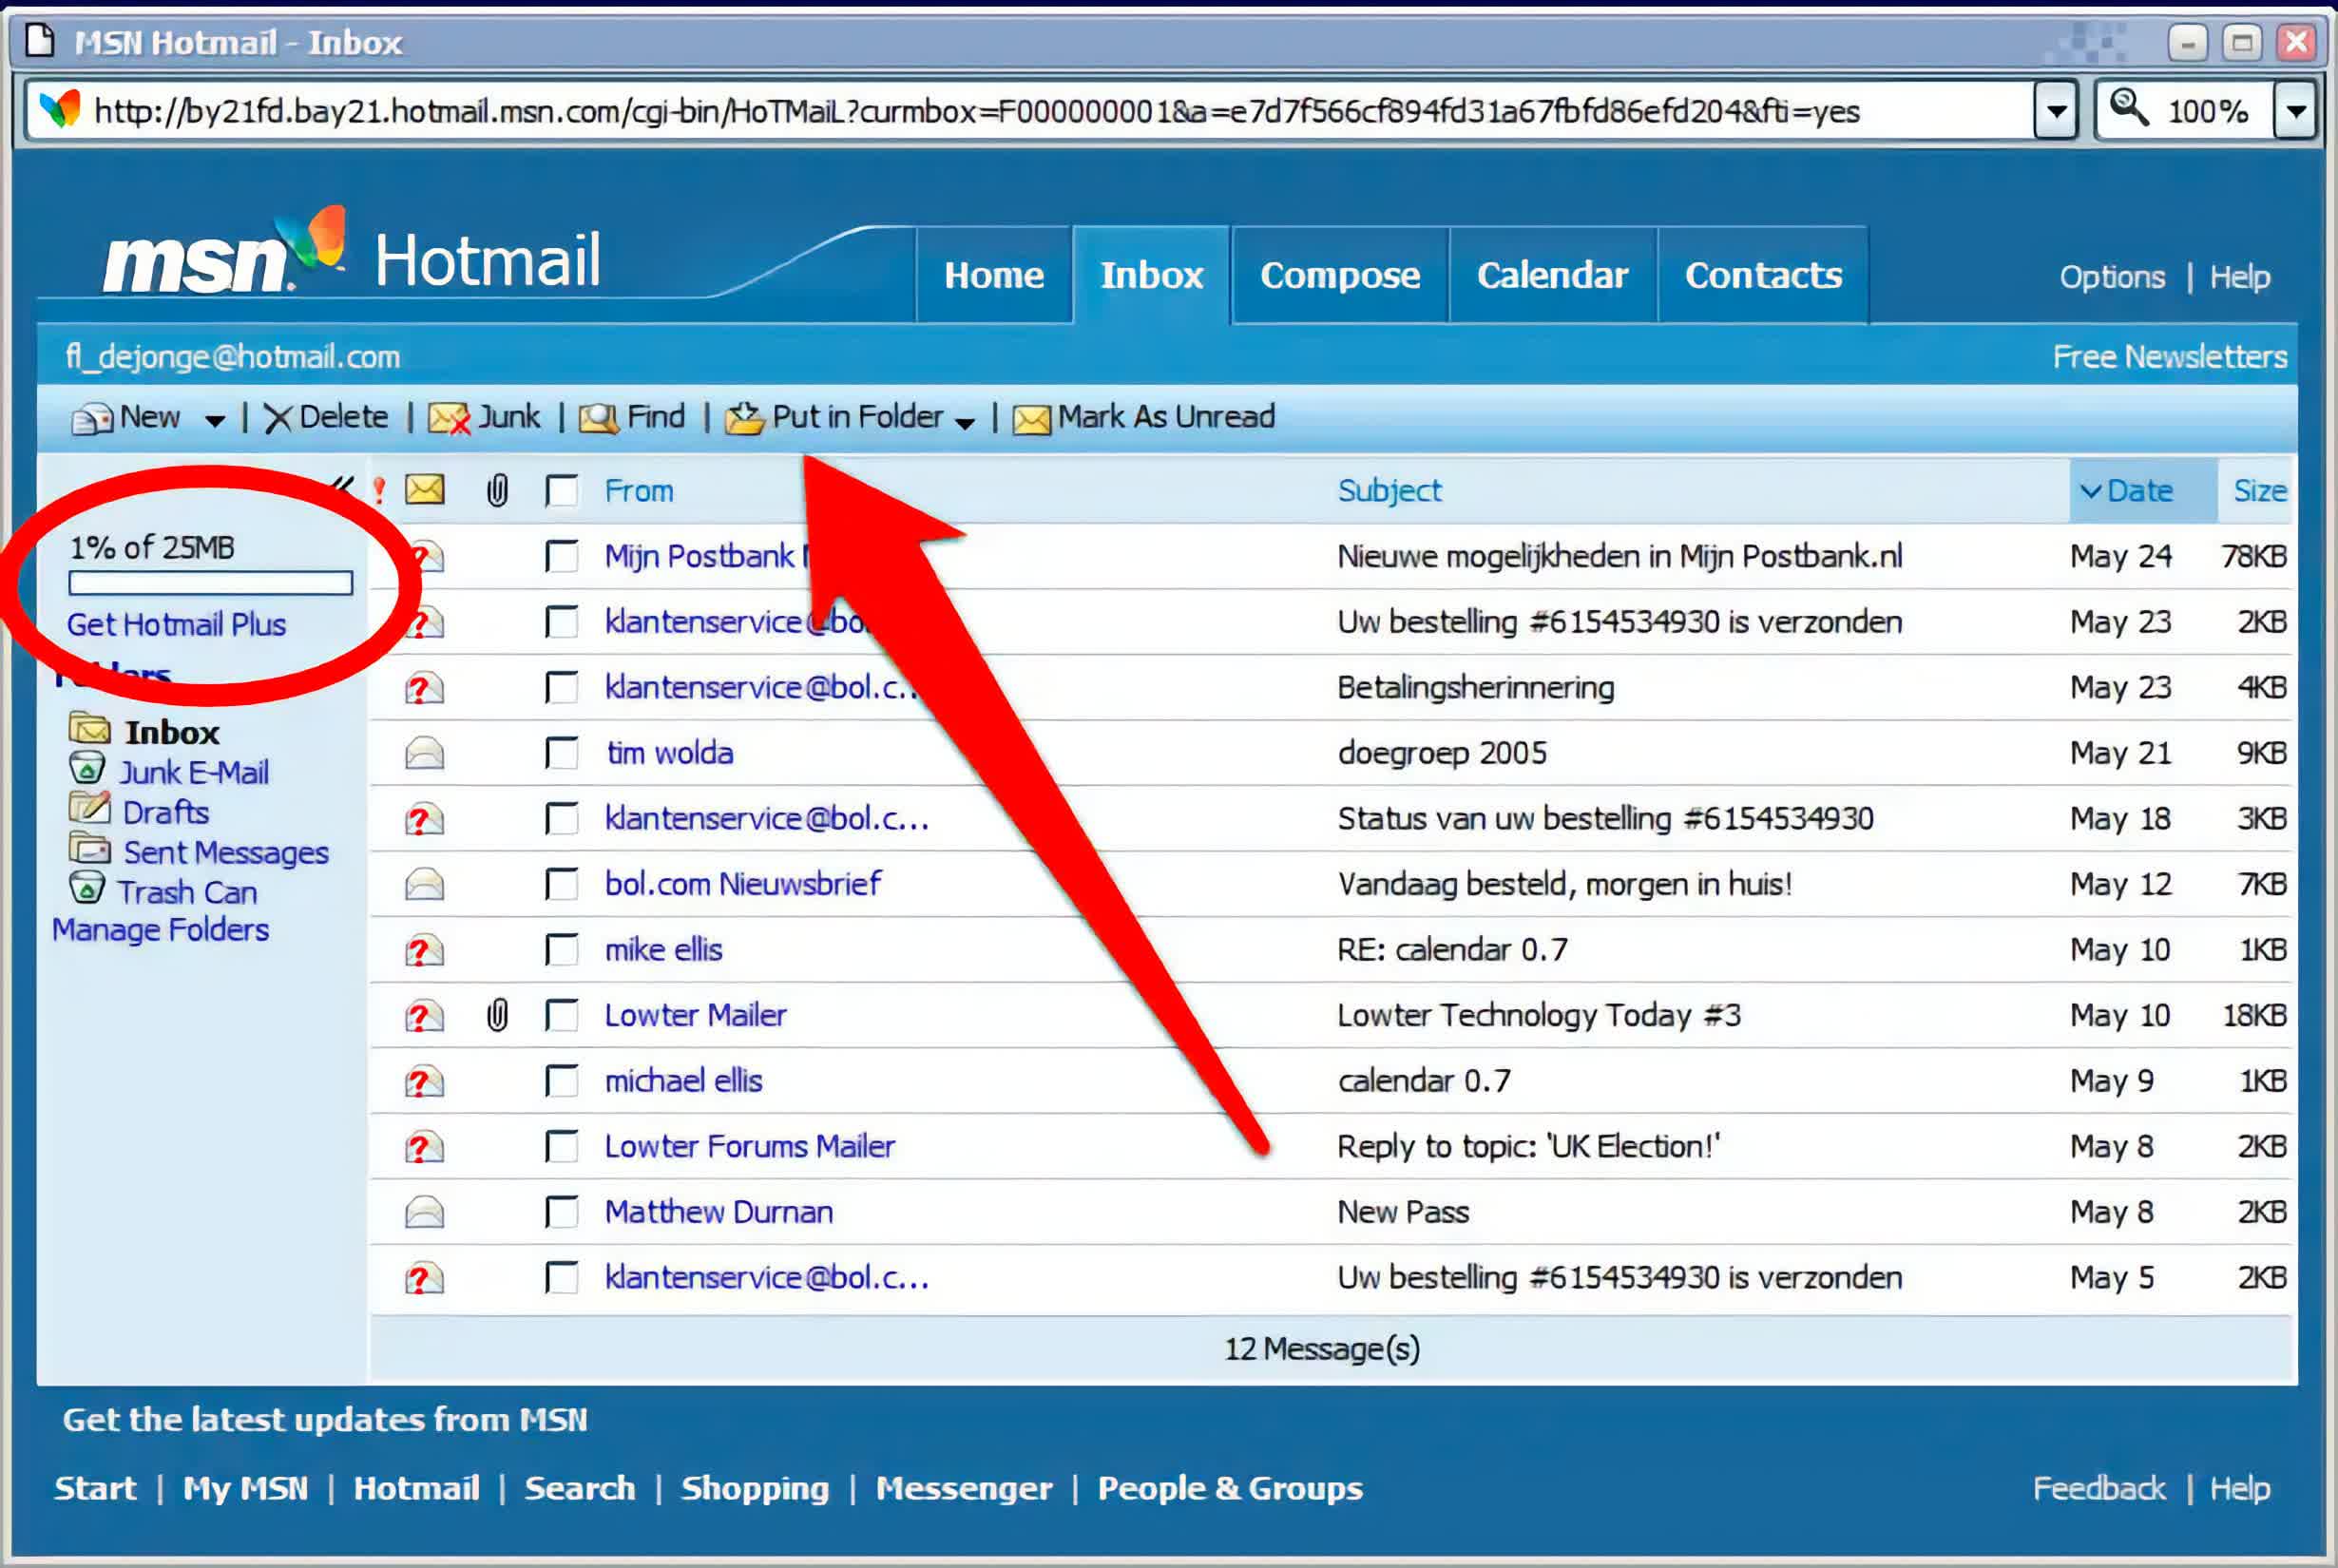The width and height of the screenshot is (2338, 1568).
Task: Click the Drafts folder icon in sidebar
Action: coord(89,808)
